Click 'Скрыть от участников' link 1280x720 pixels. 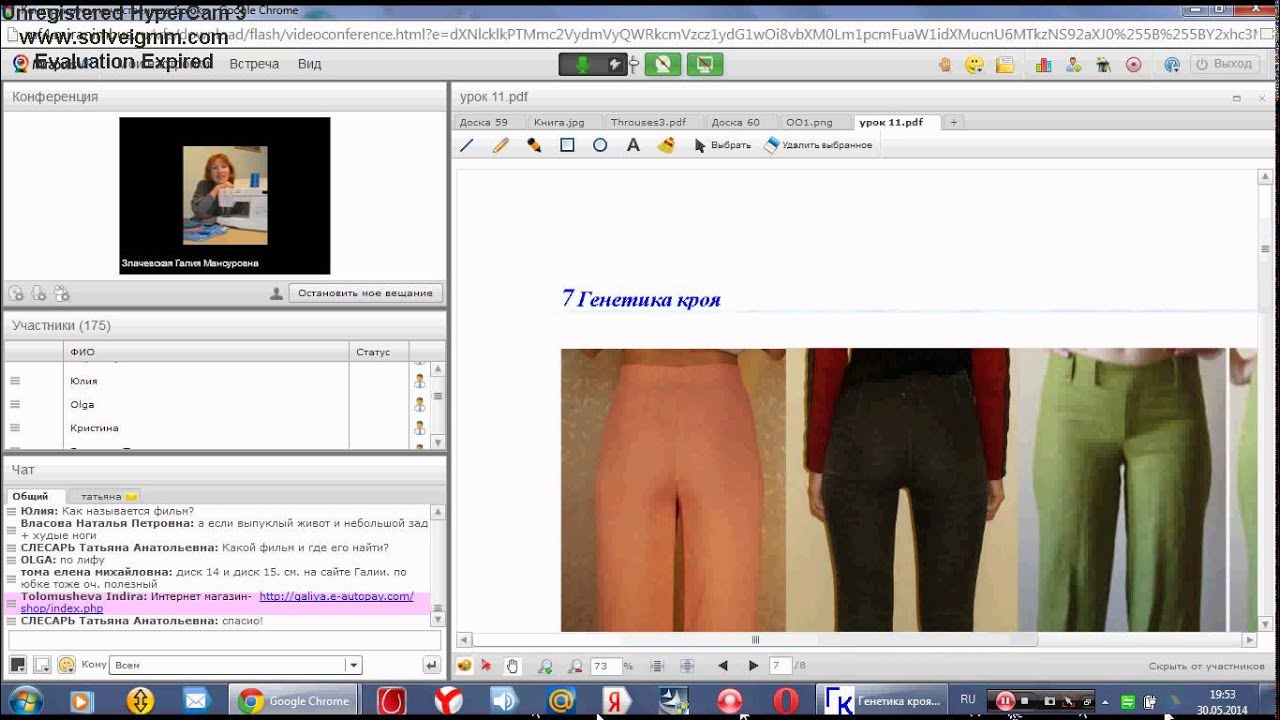1206,666
